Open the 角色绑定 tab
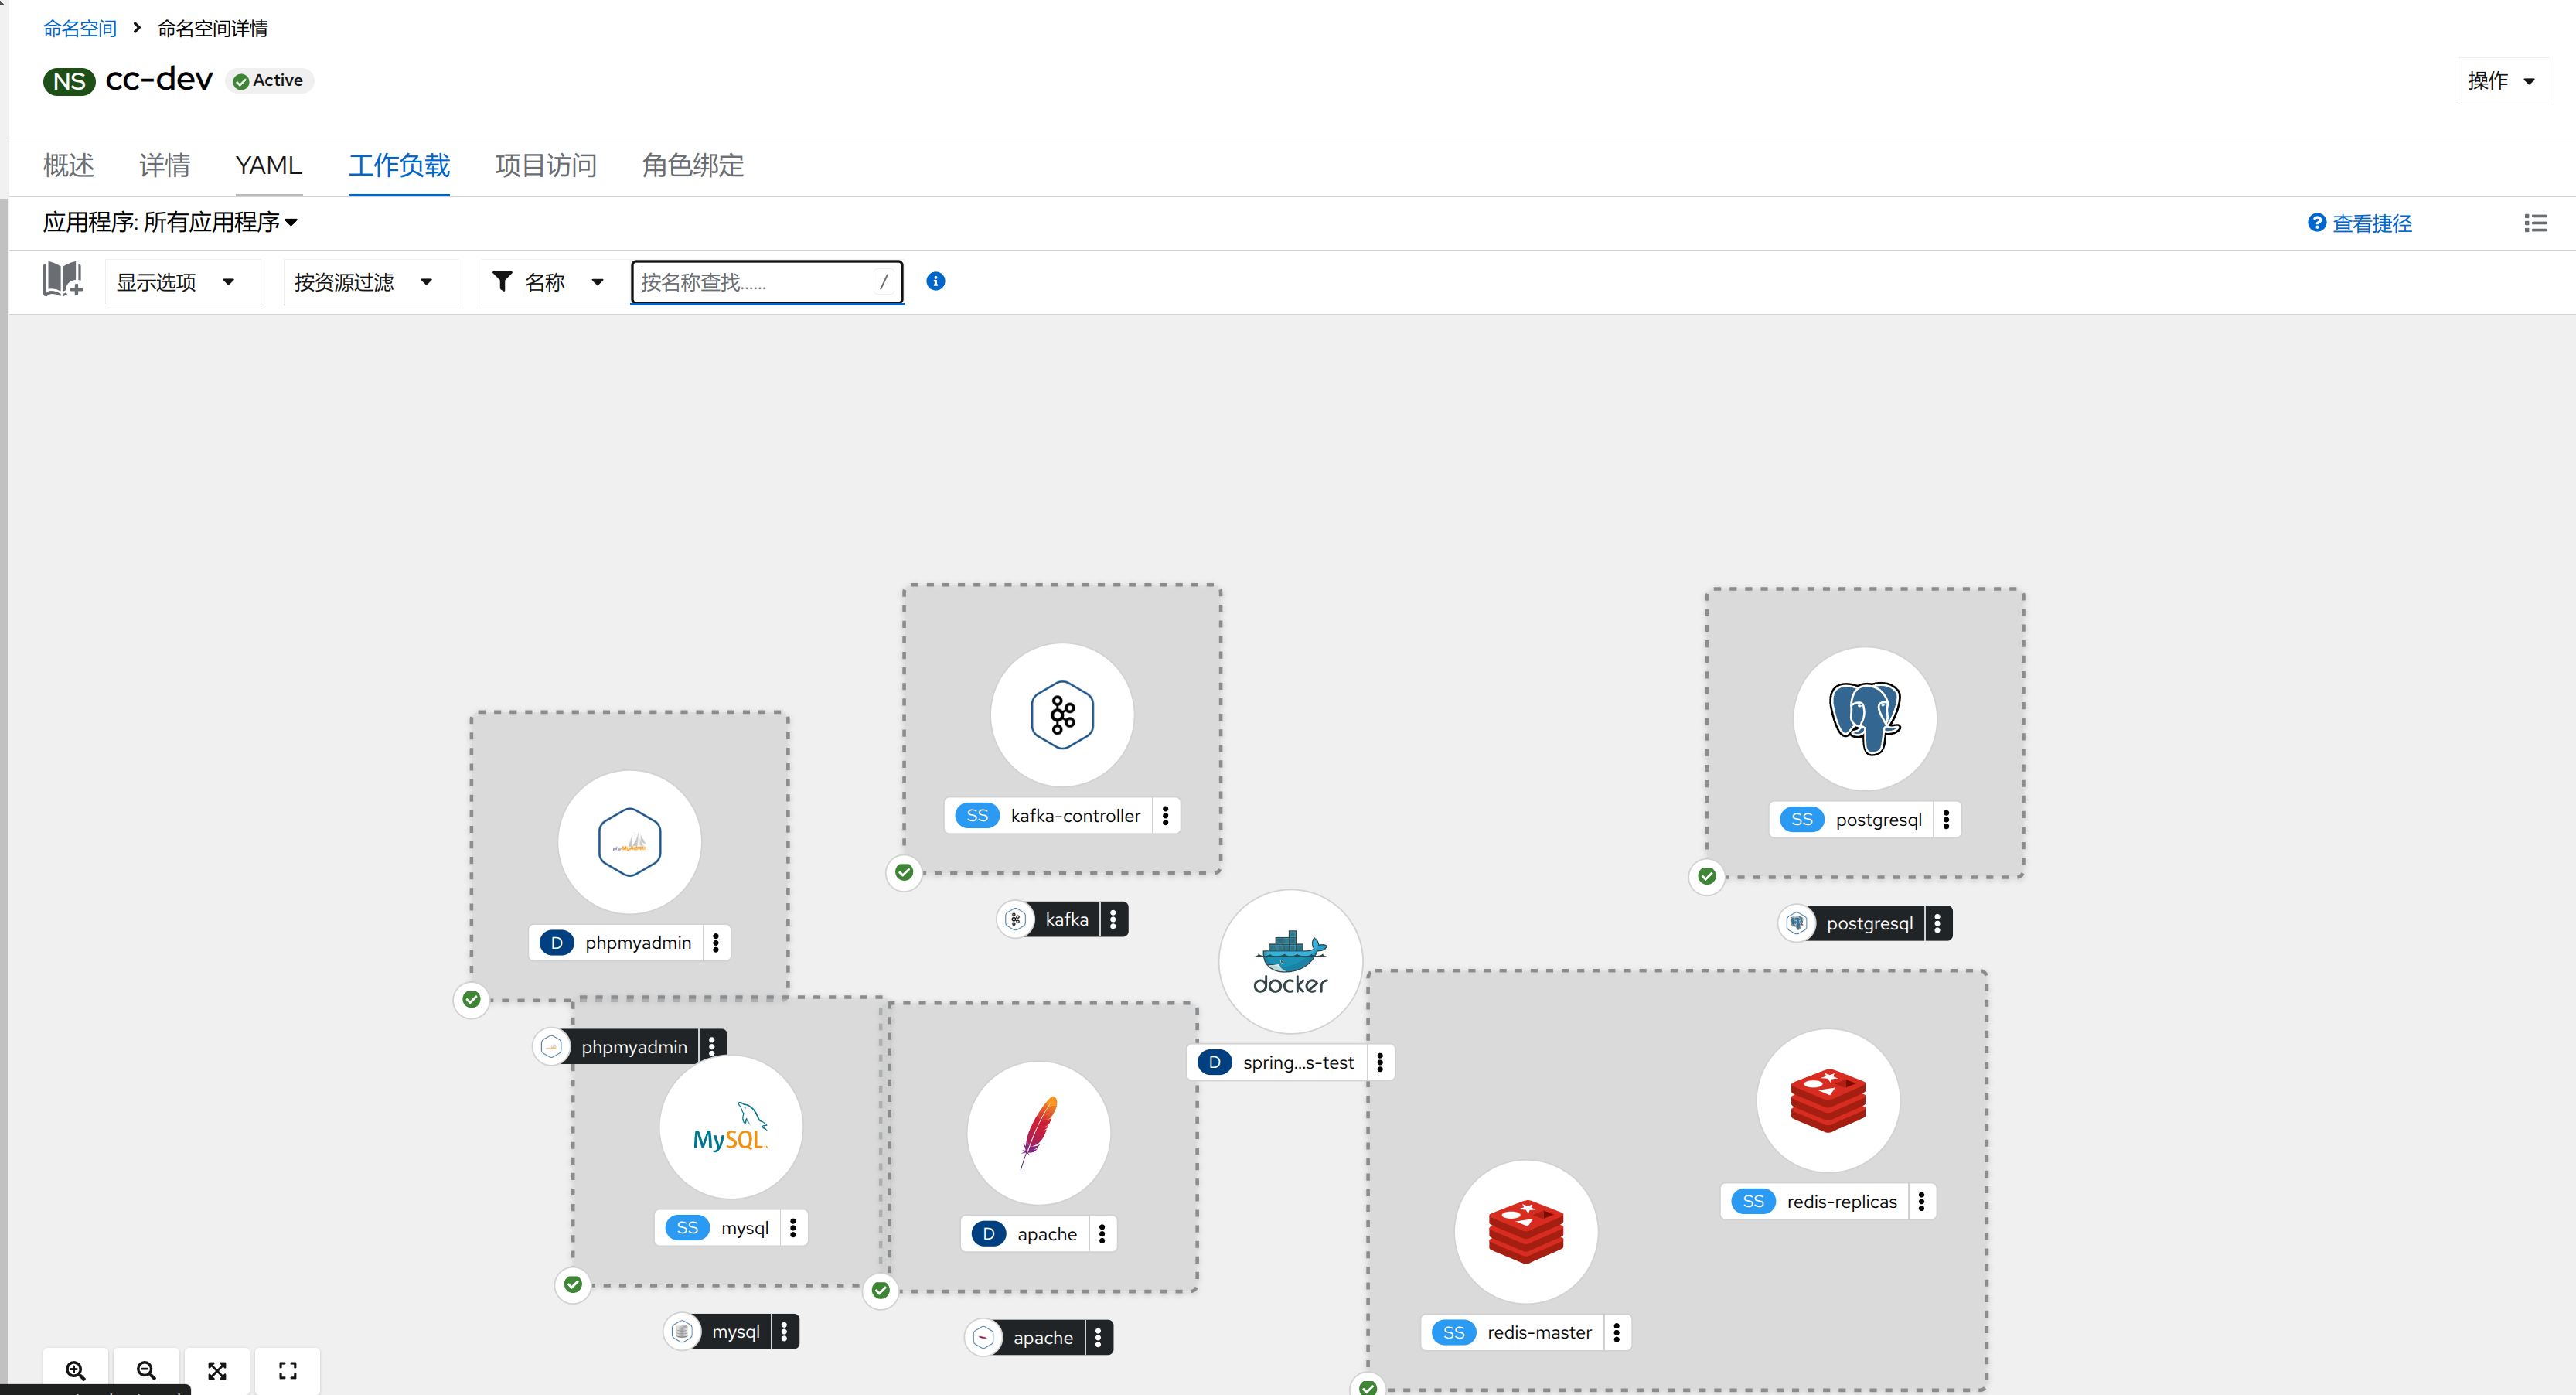Screen dimensions: 2576x1395 tap(692, 165)
